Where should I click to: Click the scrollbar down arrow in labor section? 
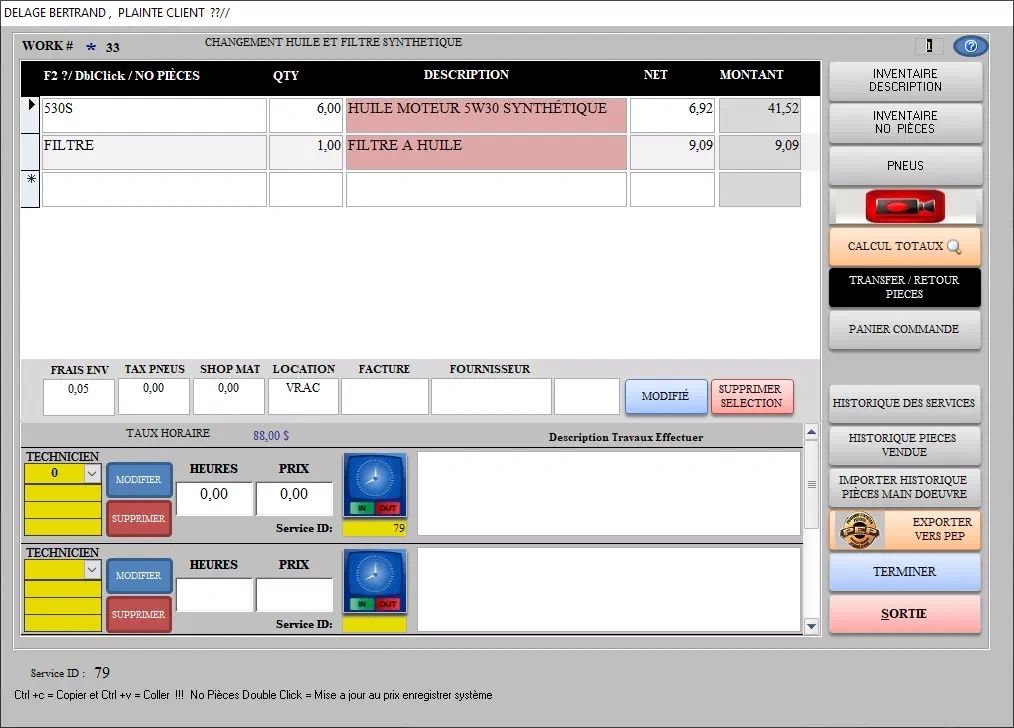812,626
